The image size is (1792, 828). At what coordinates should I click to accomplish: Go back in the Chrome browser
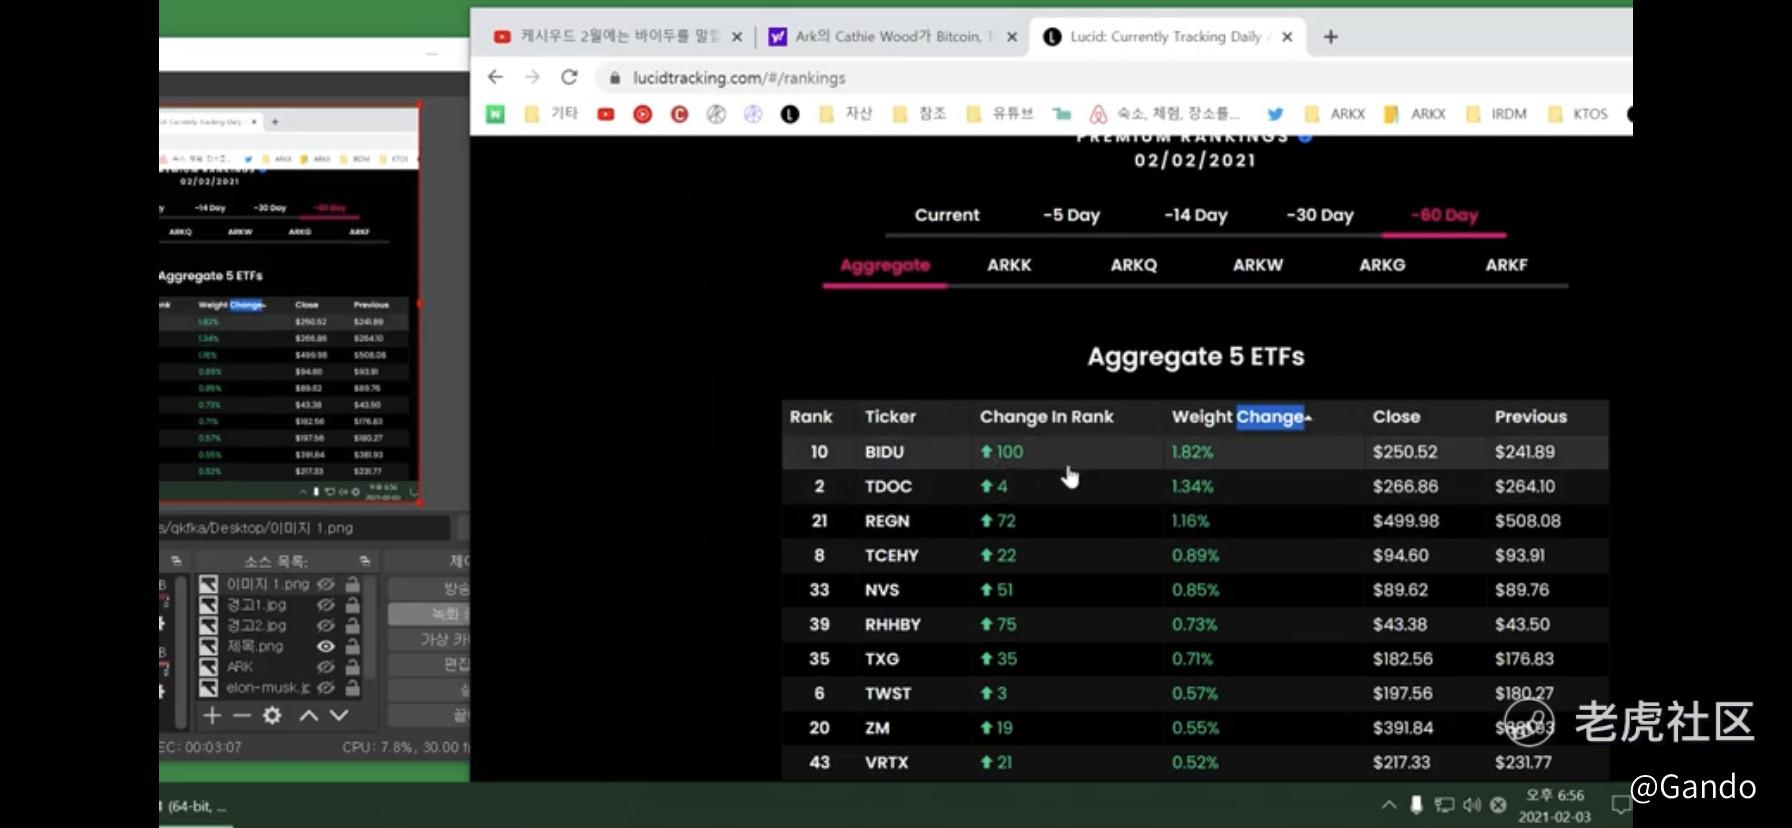point(495,77)
